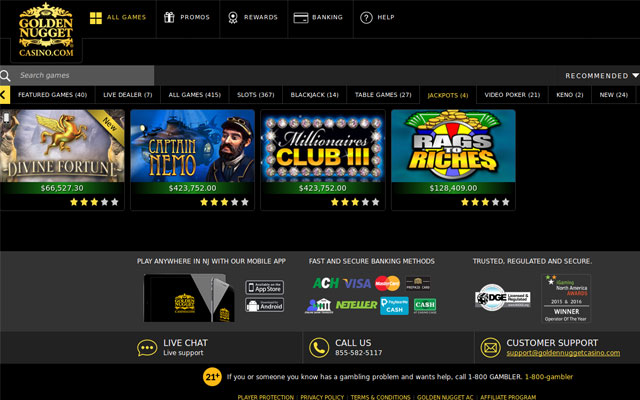Click the Golden Nugget Casino logo
640x400 pixels.
click(46, 30)
